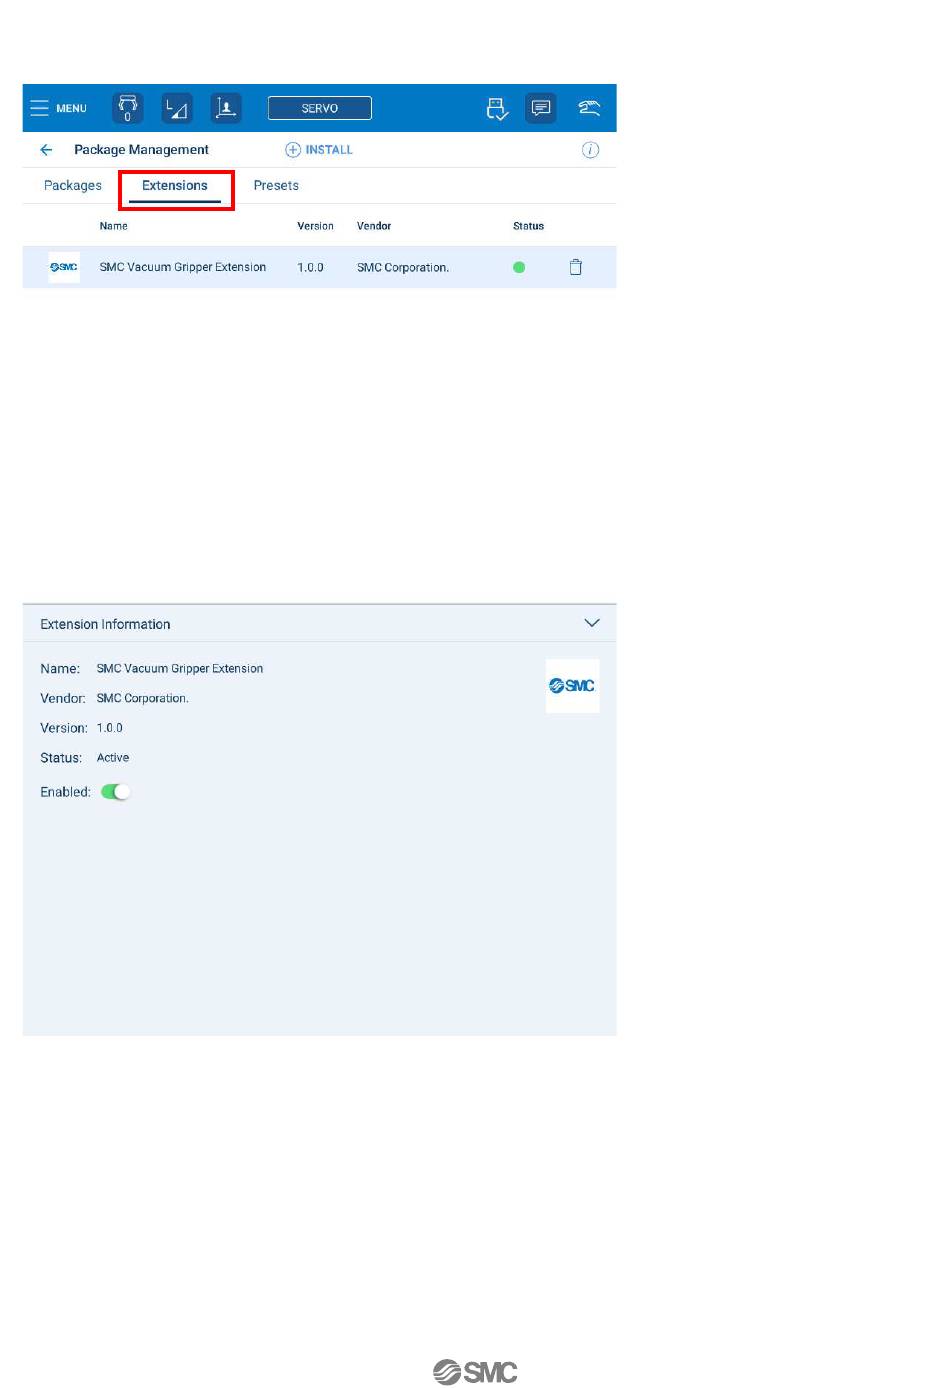
Task: Click version 1.0.0 in the table row
Action: point(310,267)
